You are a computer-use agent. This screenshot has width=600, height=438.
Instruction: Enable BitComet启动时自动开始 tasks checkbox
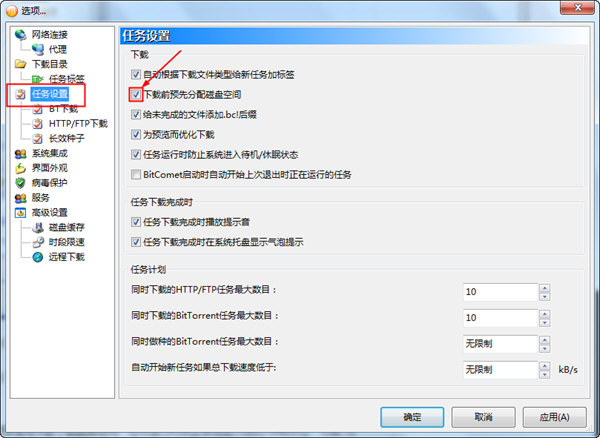click(x=136, y=174)
